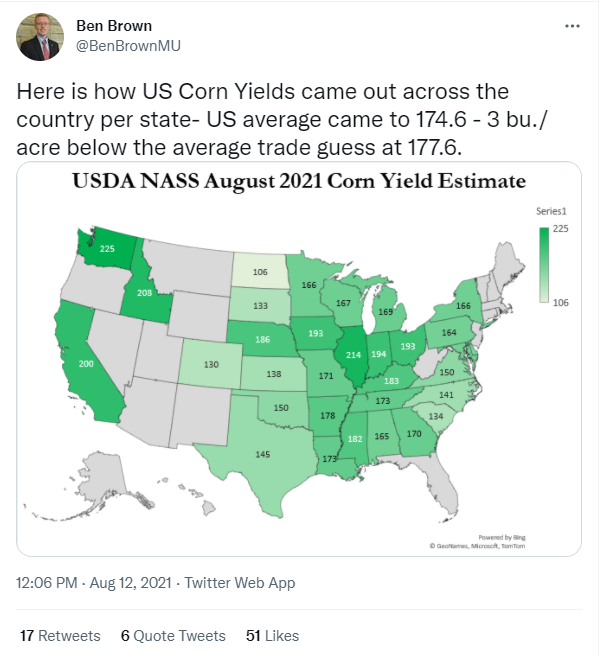
Task: View the 17 Retweets list
Action: coord(60,636)
